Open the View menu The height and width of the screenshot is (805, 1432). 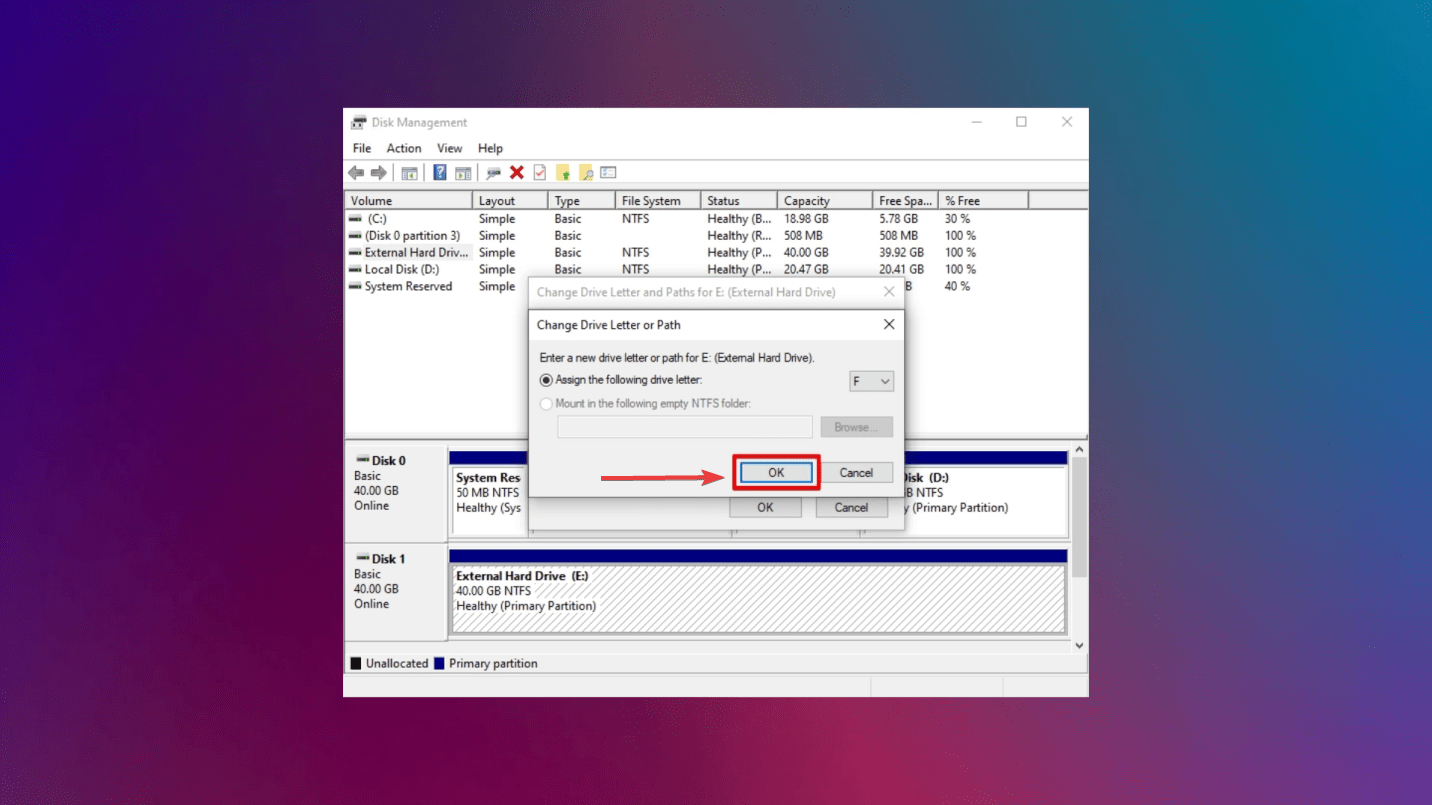(450, 148)
